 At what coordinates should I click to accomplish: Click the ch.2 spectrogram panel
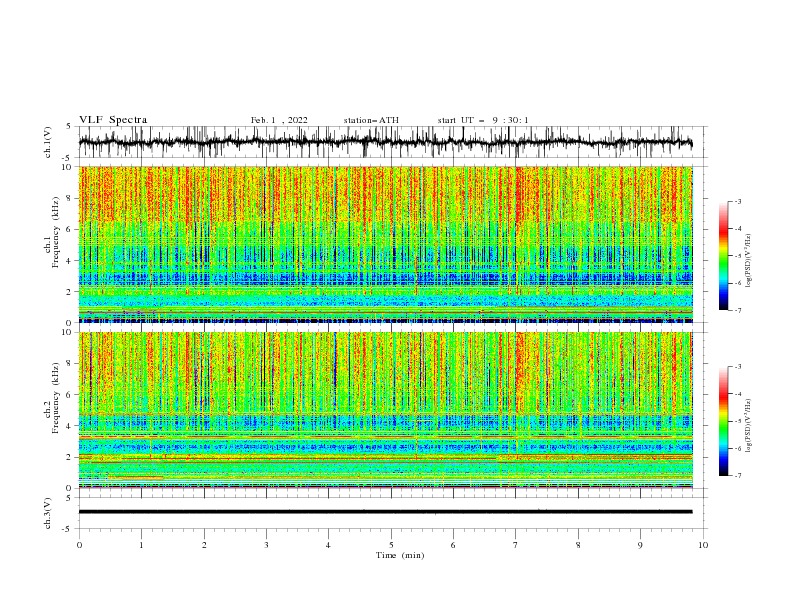pos(385,410)
